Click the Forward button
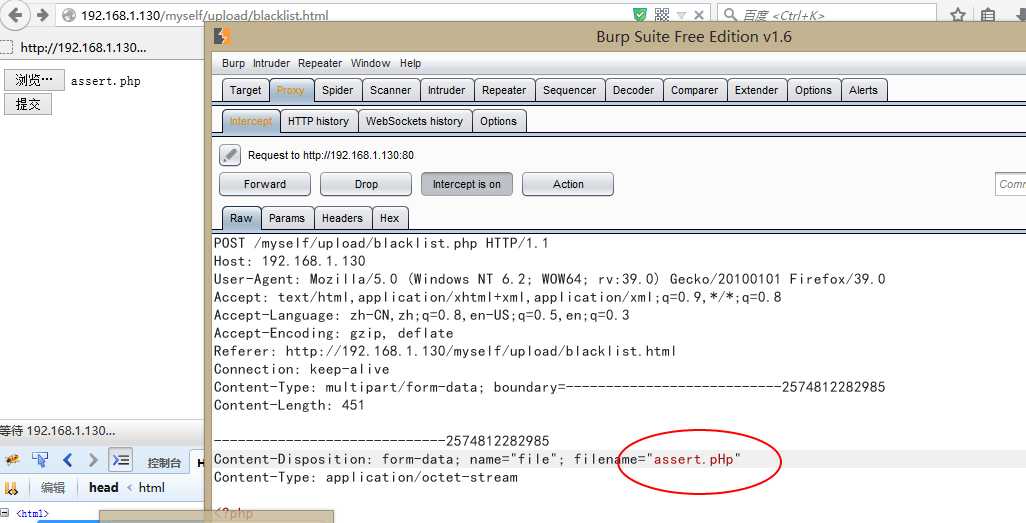The width and height of the screenshot is (1026, 523). click(x=265, y=185)
